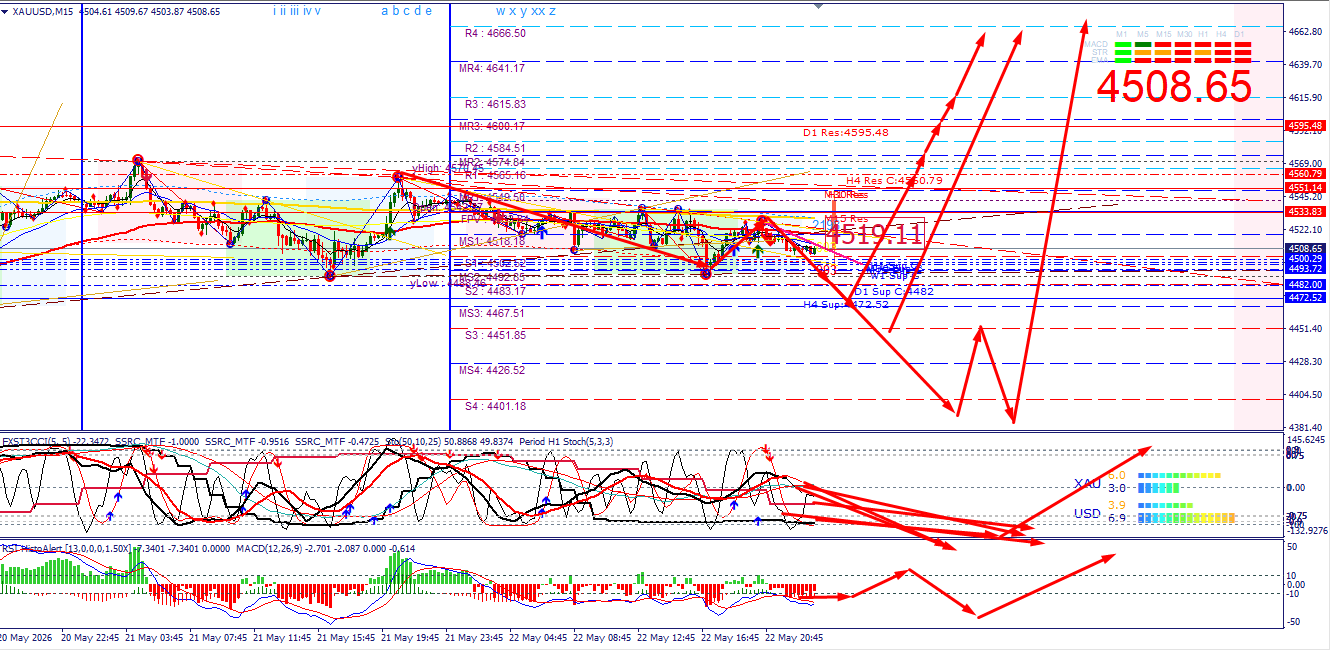Click the 'i ii iii iv v' wave label
Image resolution: width=1330 pixels, height=651 pixels.
[297, 11]
